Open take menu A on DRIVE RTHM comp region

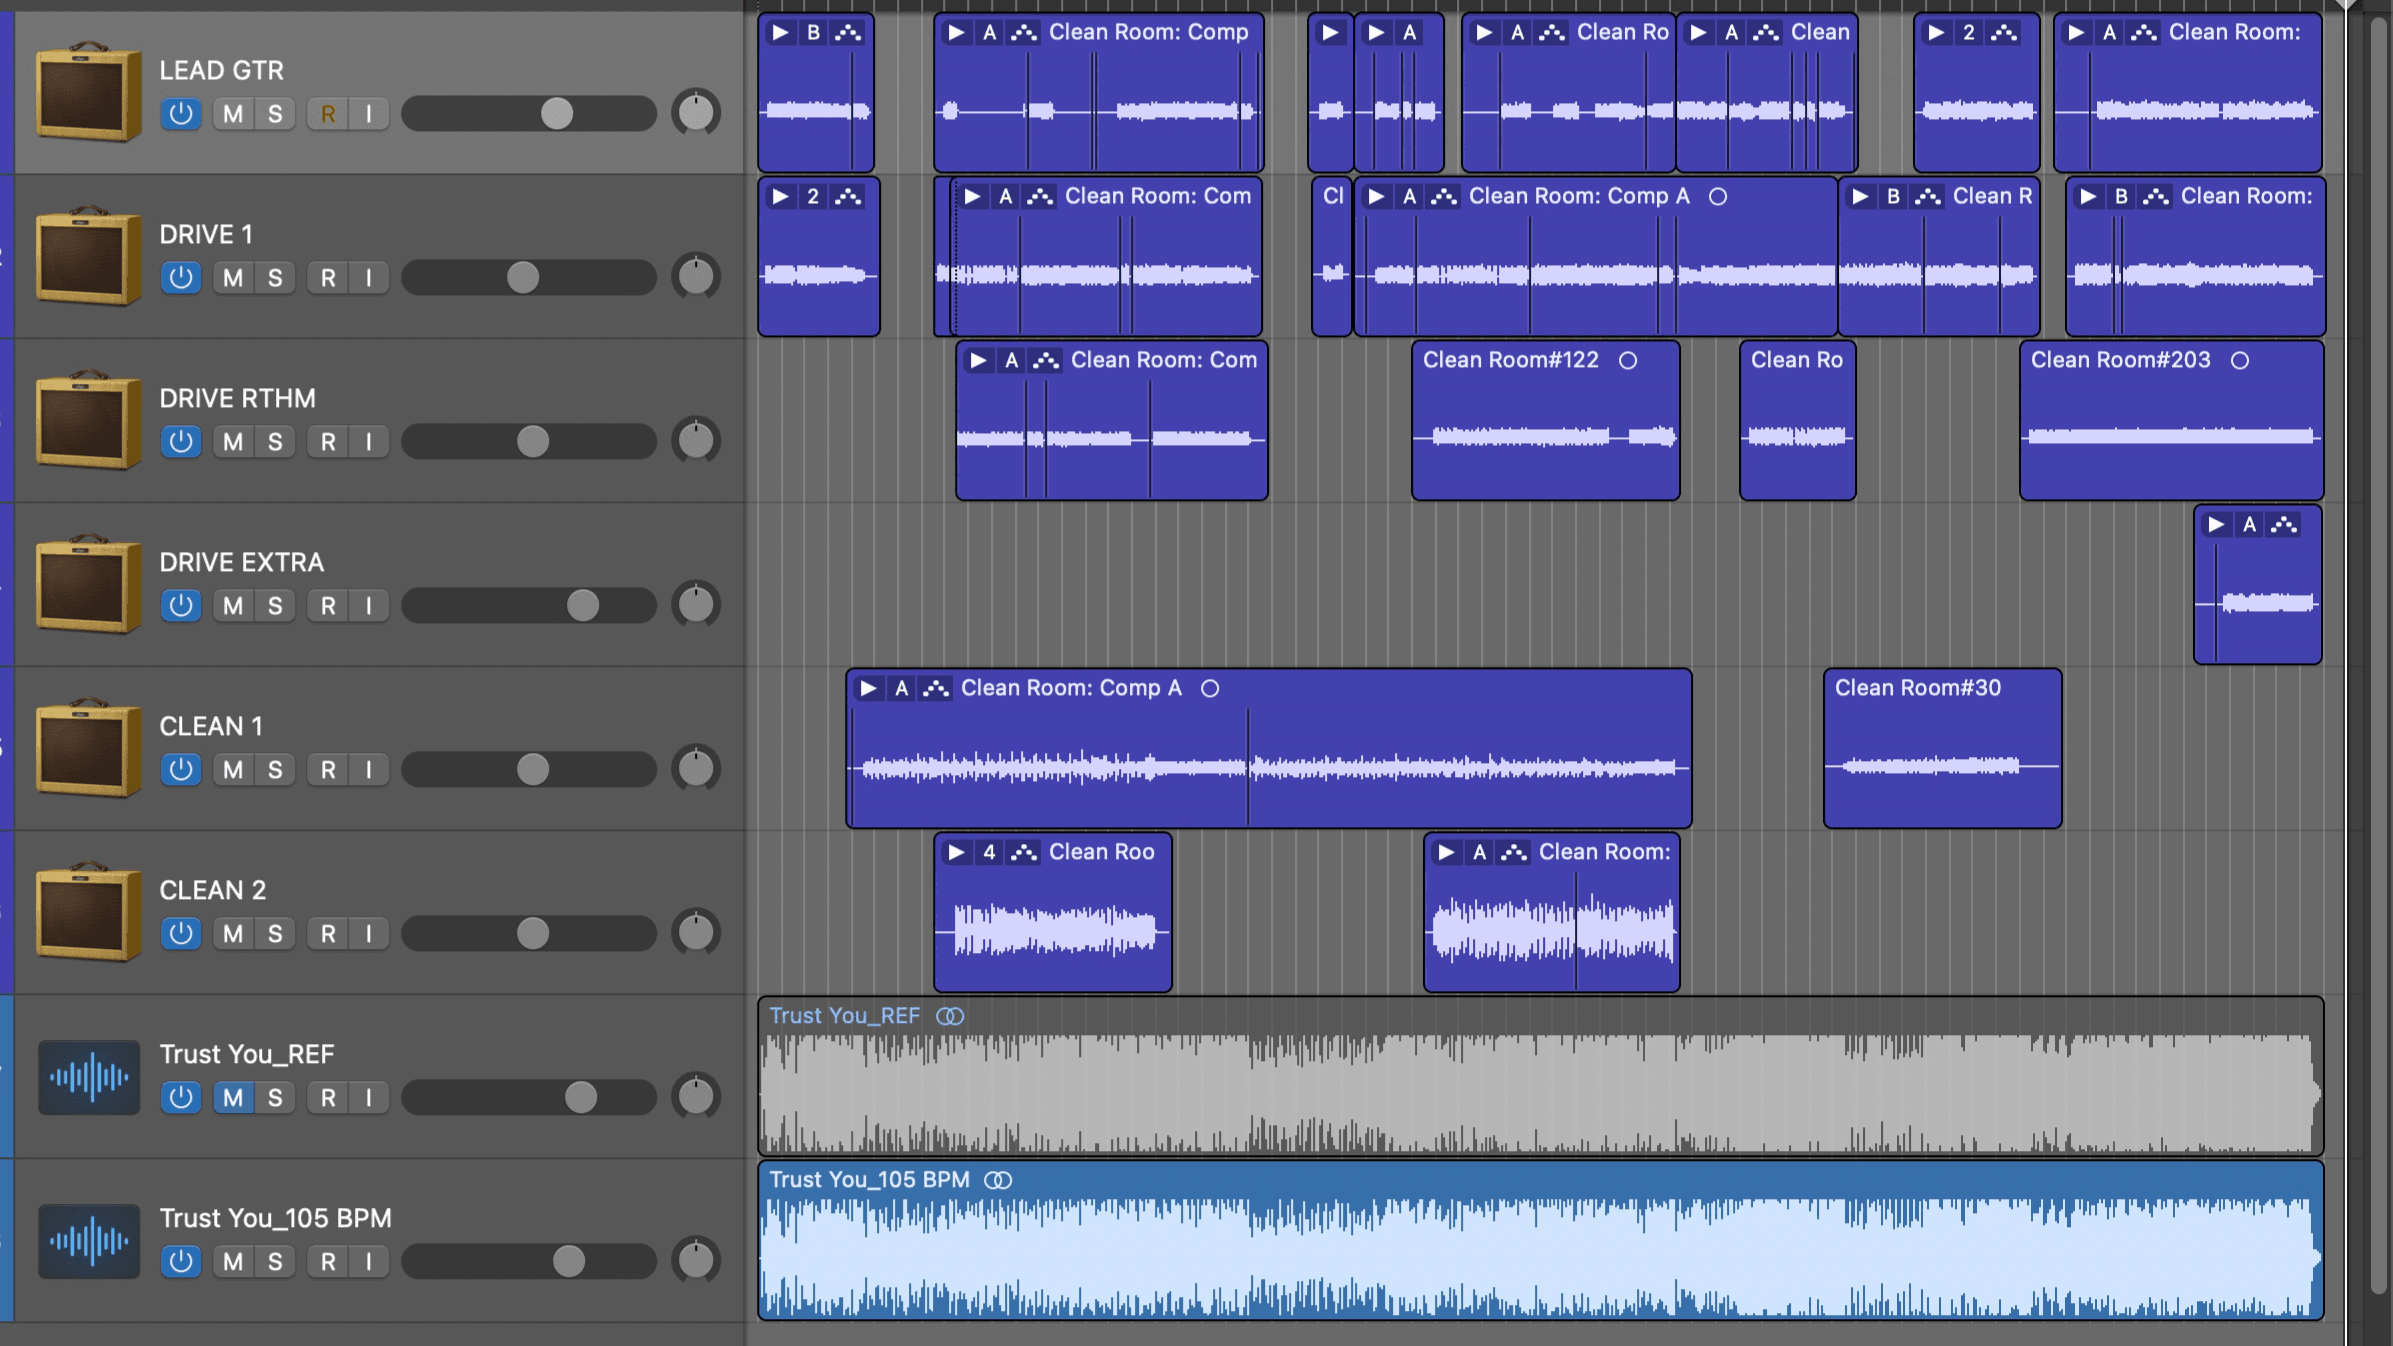coord(1011,360)
